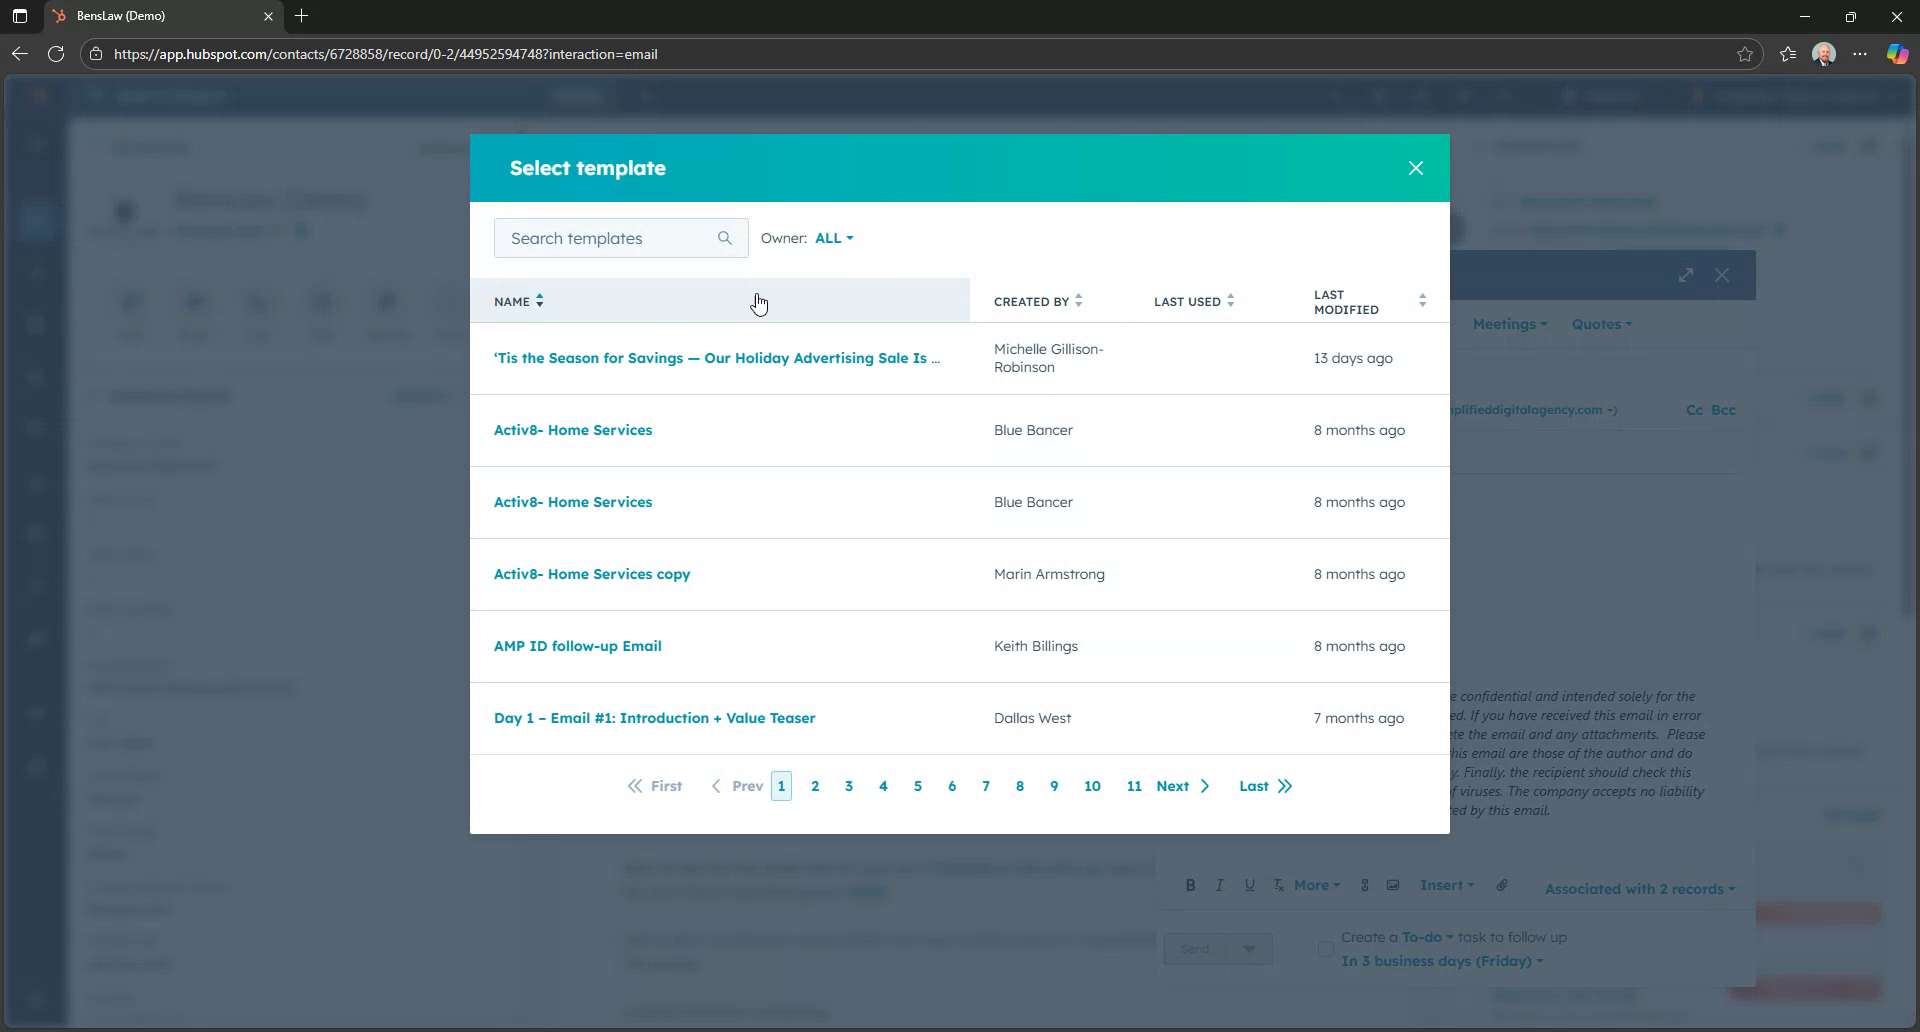This screenshot has height=1032, width=1920.
Task: Click the search magnifying glass in templates search
Action: pyautogui.click(x=725, y=238)
